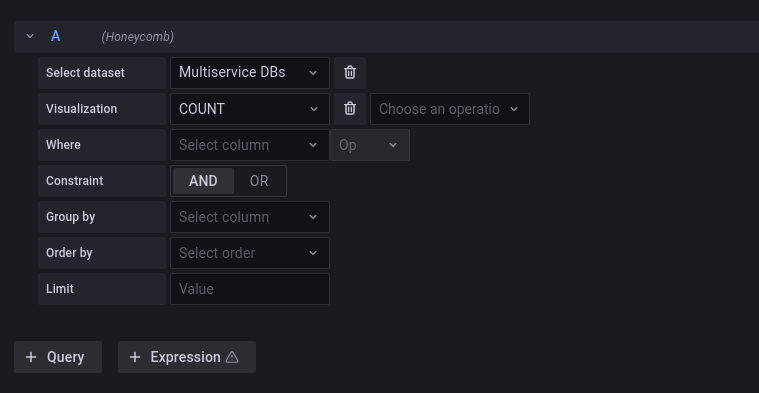This screenshot has height=393, width=759.
Task: Add a new Query
Action: point(58,357)
